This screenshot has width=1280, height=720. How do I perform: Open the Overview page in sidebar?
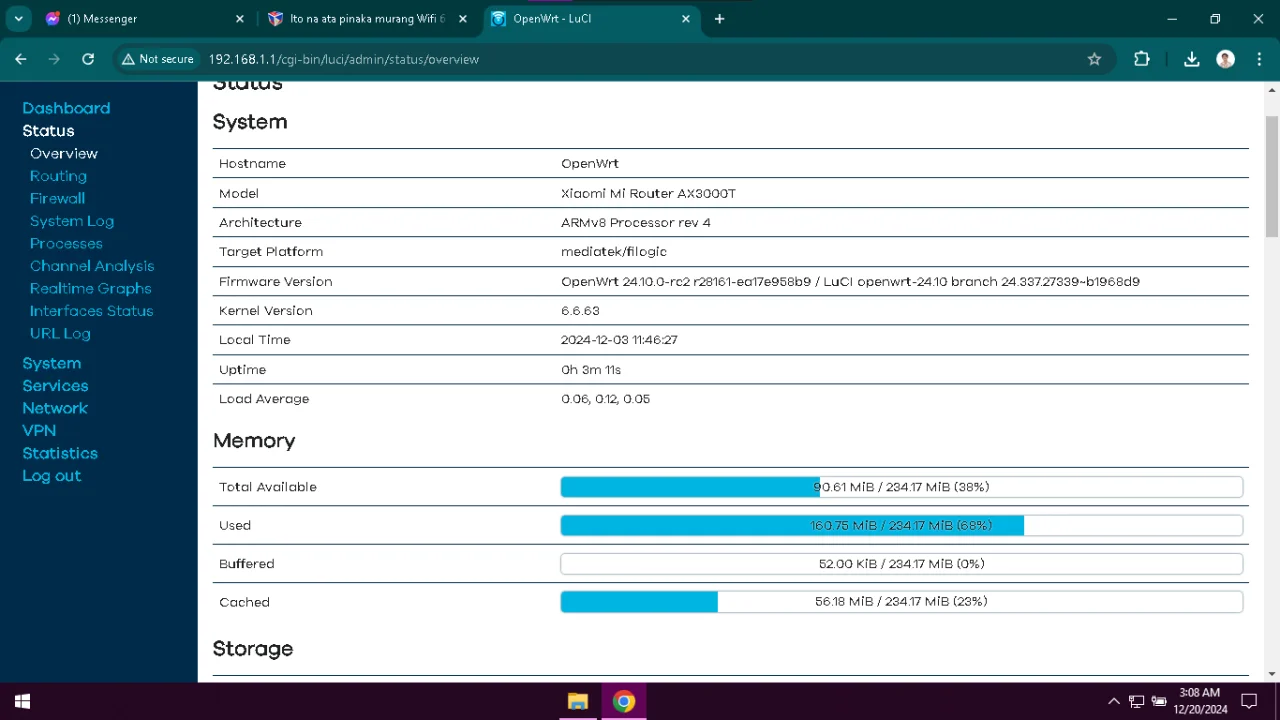(64, 153)
